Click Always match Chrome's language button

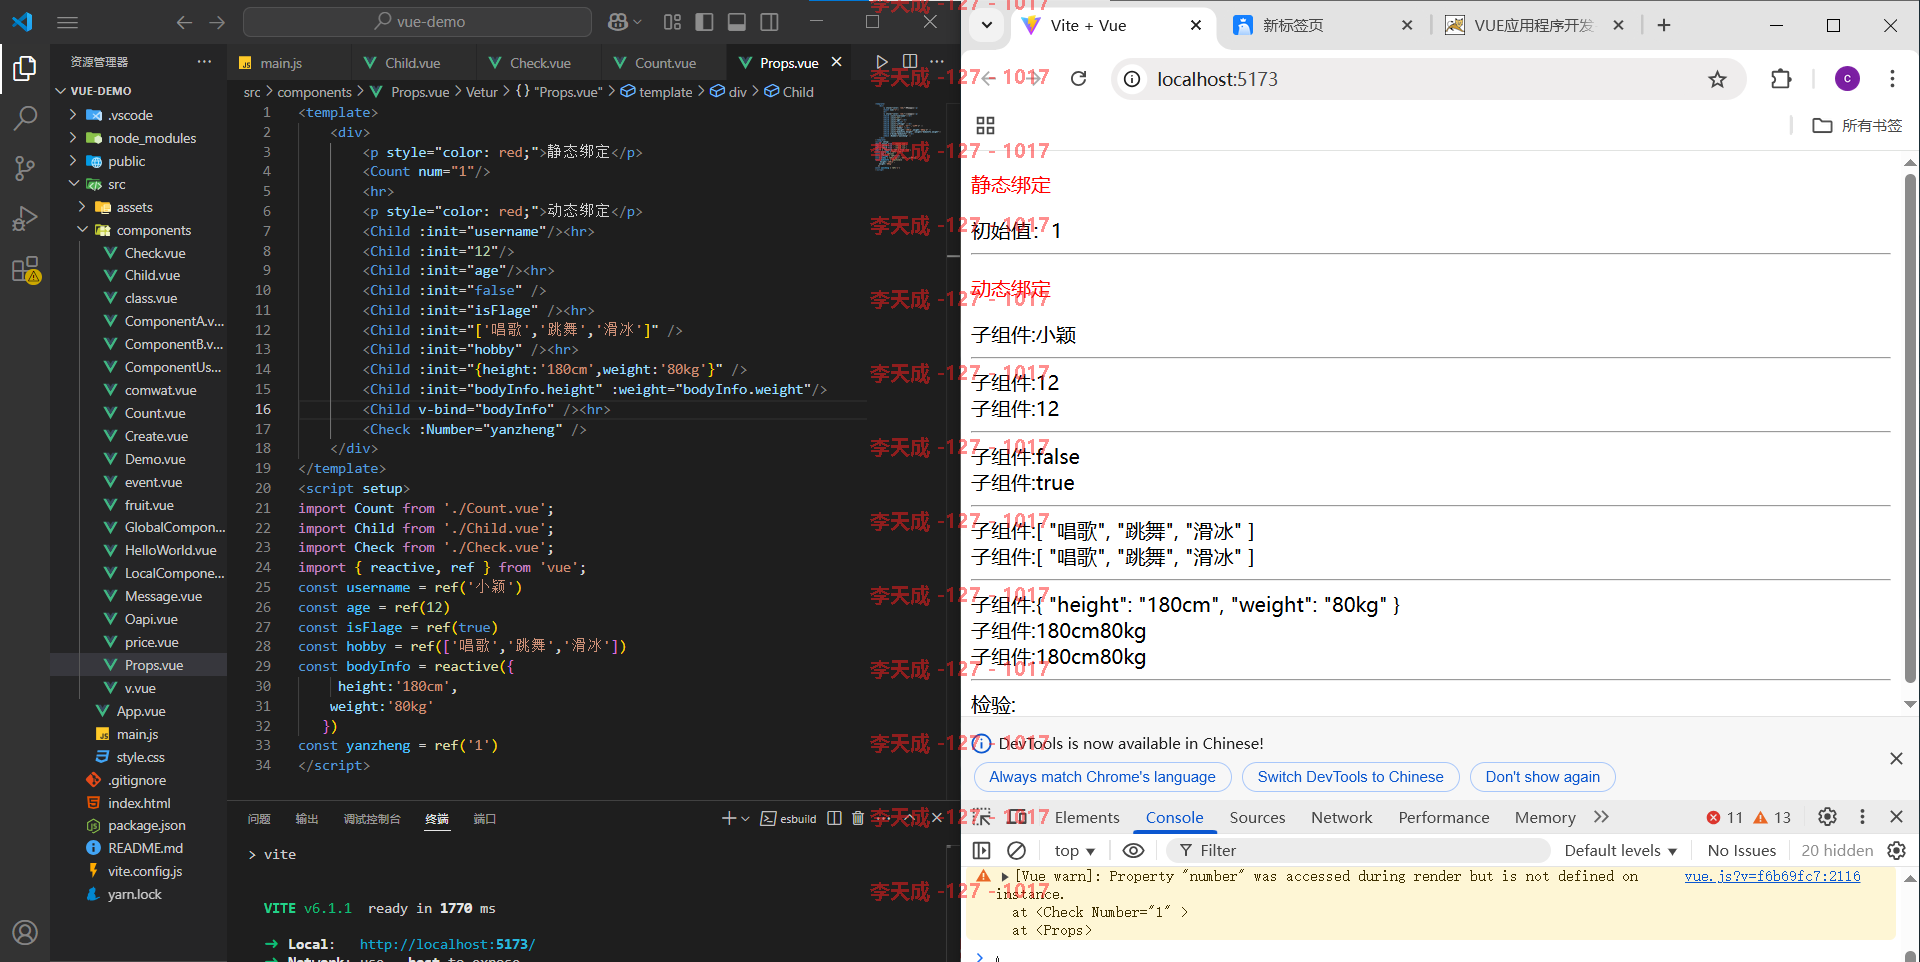[1102, 777]
